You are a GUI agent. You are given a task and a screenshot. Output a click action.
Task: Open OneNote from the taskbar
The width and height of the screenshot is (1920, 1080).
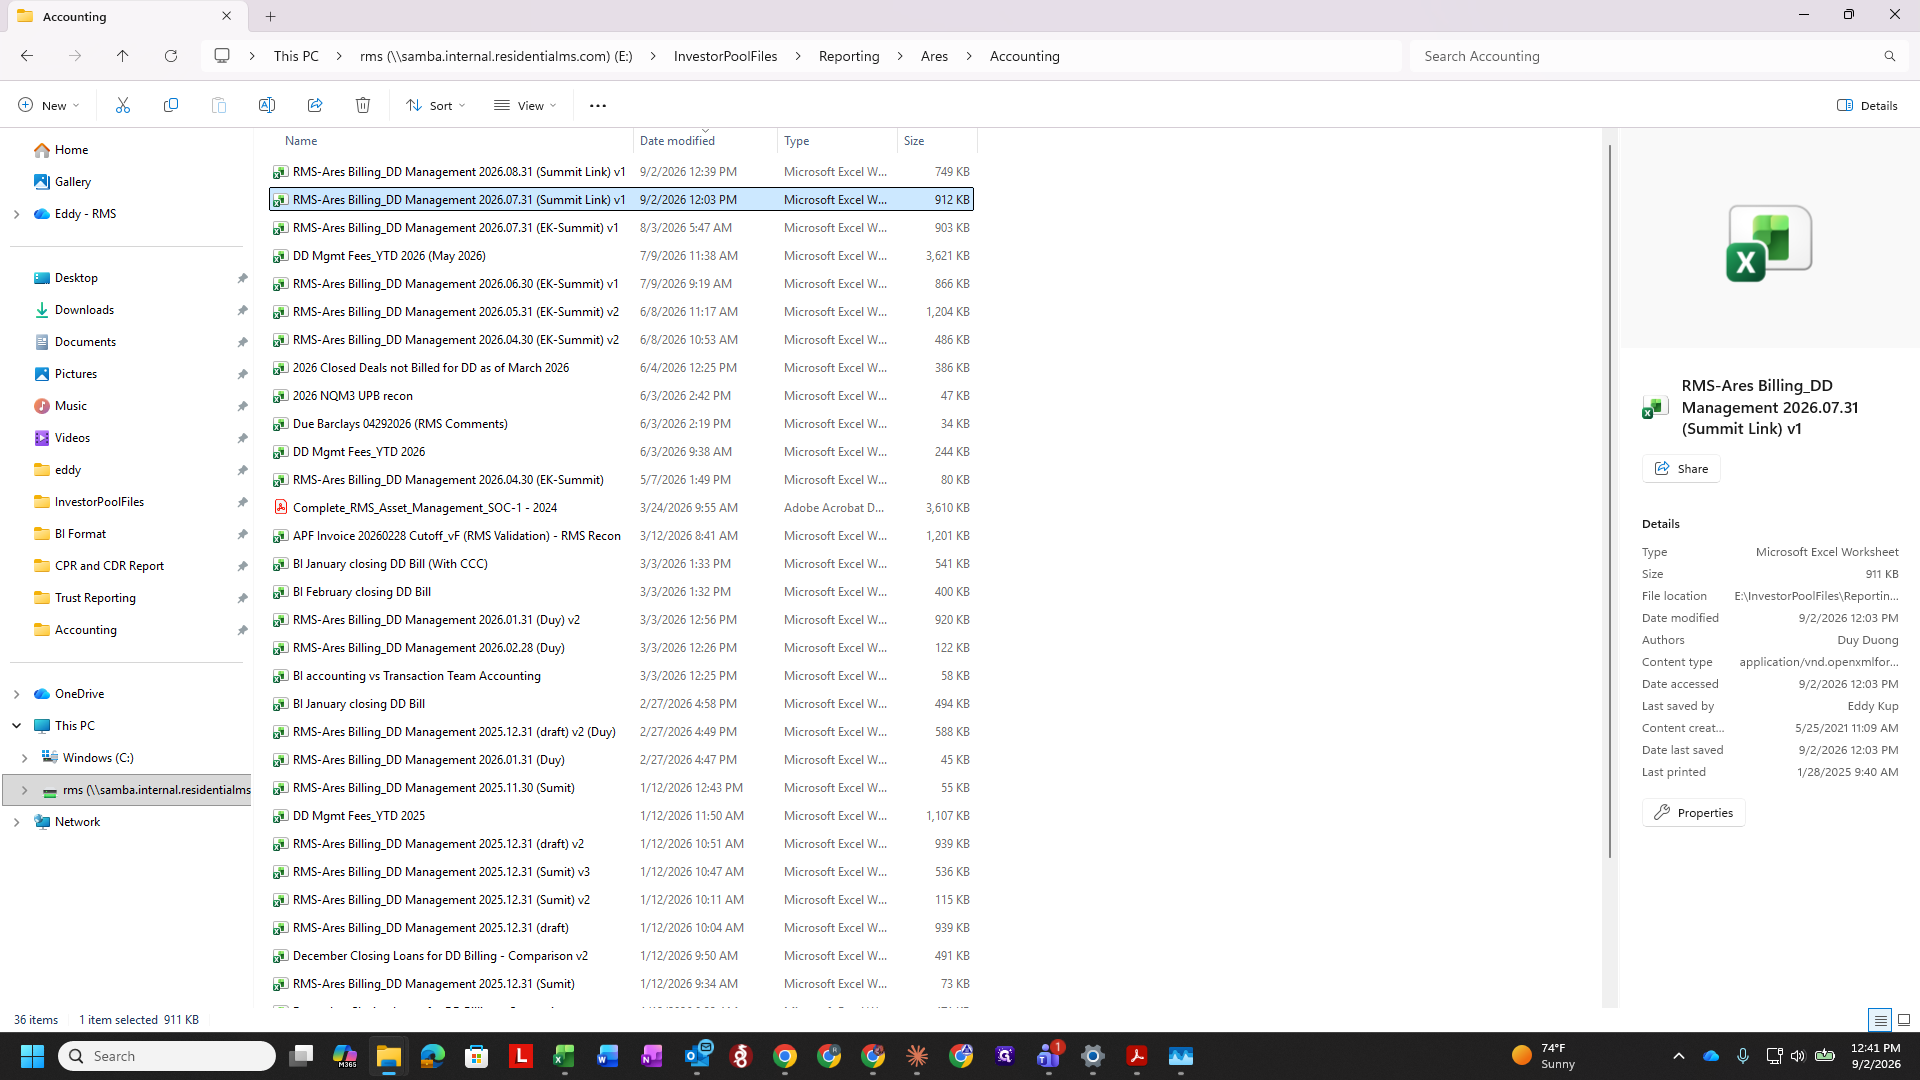652,1056
